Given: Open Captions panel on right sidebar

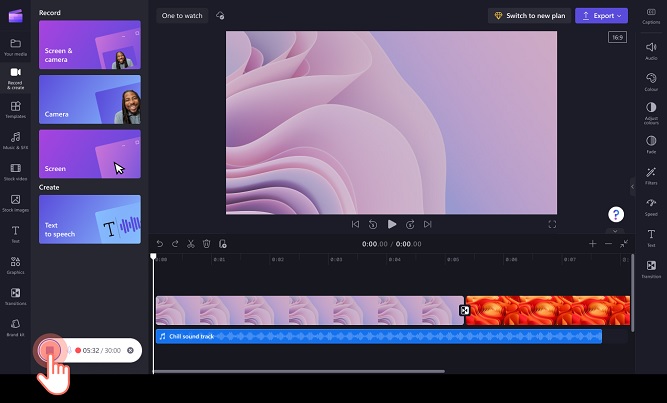Looking at the screenshot, I should pyautogui.click(x=651, y=14).
